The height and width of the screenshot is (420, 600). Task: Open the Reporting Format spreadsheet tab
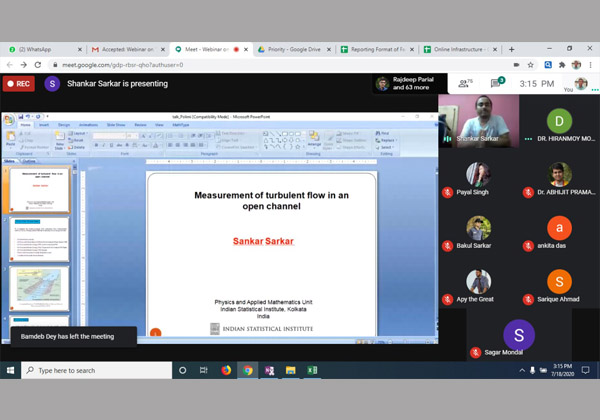(x=376, y=48)
